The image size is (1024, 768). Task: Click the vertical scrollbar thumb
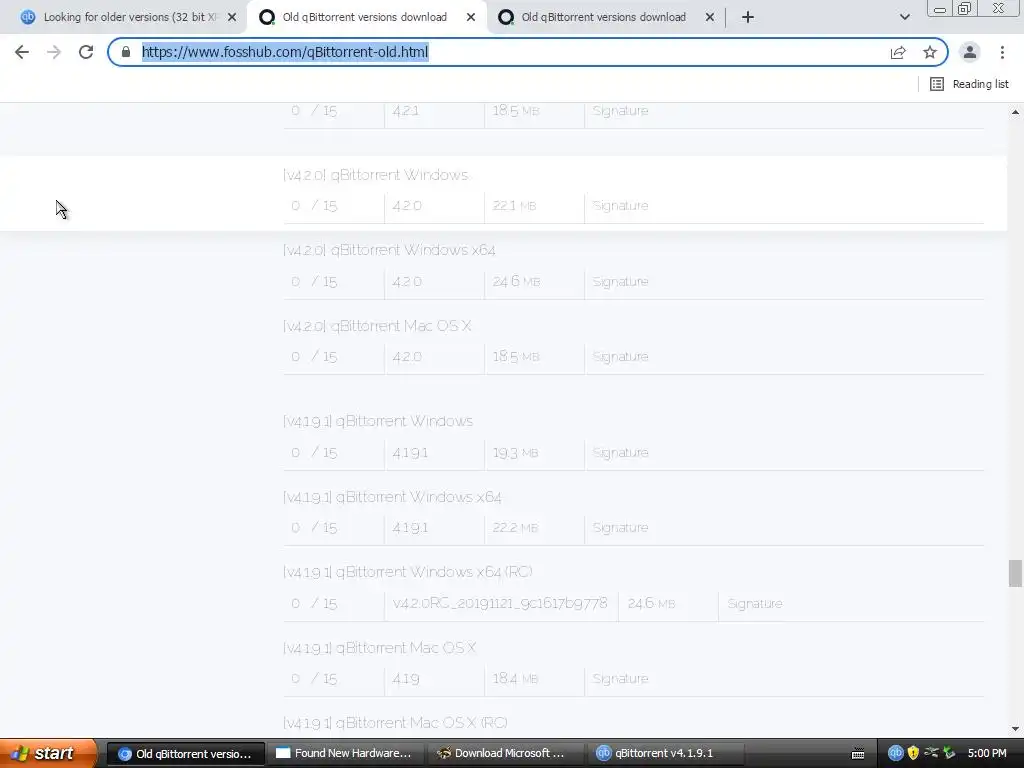coord(1015,573)
